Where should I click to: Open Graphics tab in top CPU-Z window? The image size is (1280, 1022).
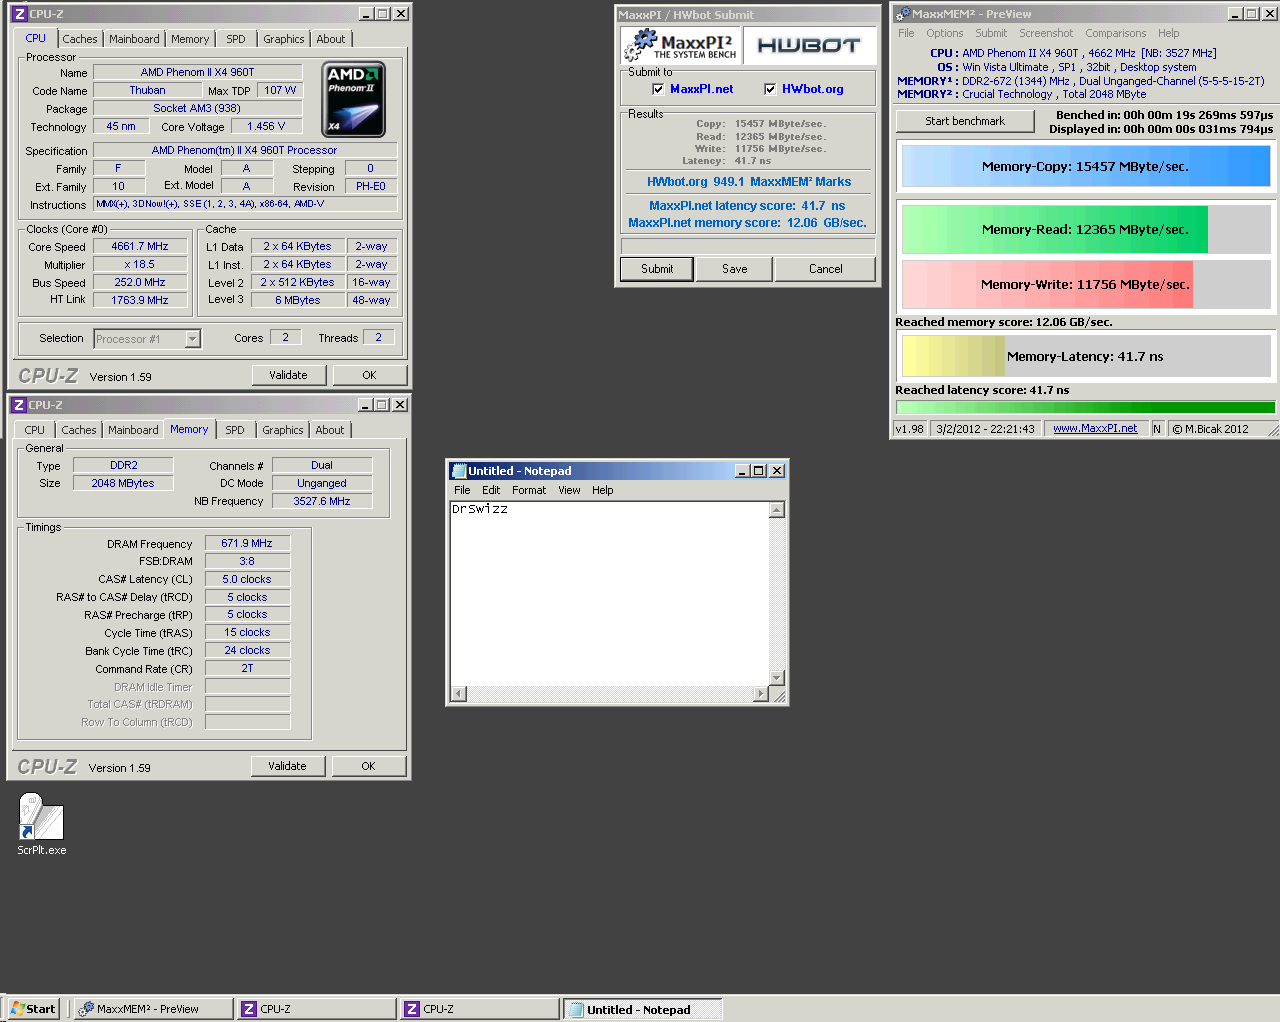(284, 39)
